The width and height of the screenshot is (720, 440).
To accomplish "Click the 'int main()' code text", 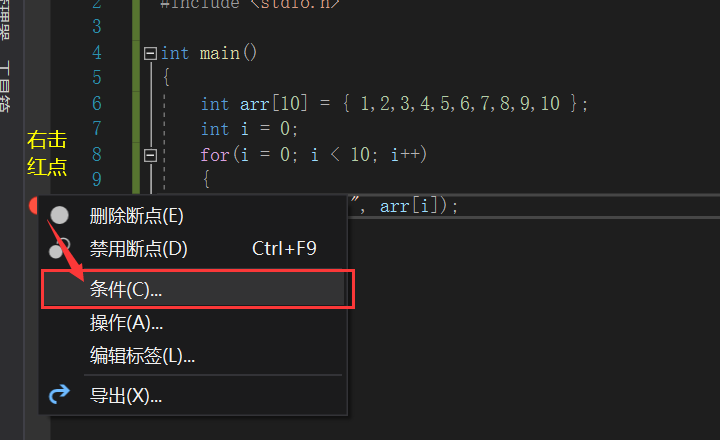I will pyautogui.click(x=208, y=53).
